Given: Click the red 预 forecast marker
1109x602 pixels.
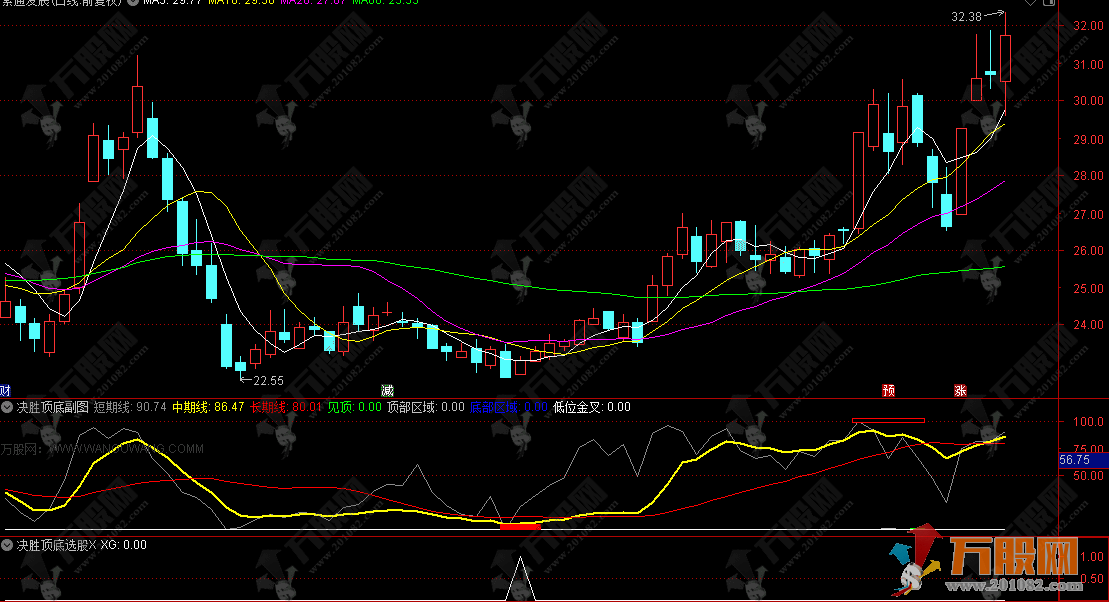Looking at the screenshot, I should click(887, 390).
